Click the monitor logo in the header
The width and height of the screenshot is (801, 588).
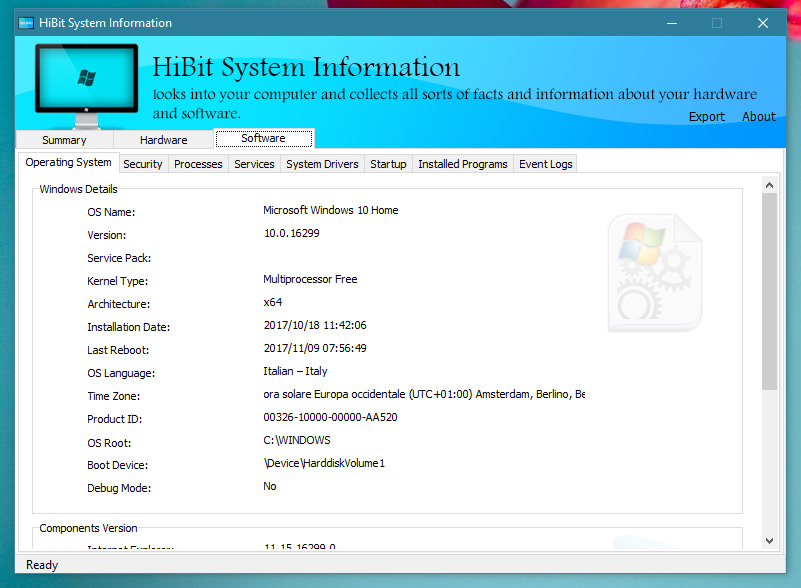click(x=86, y=84)
